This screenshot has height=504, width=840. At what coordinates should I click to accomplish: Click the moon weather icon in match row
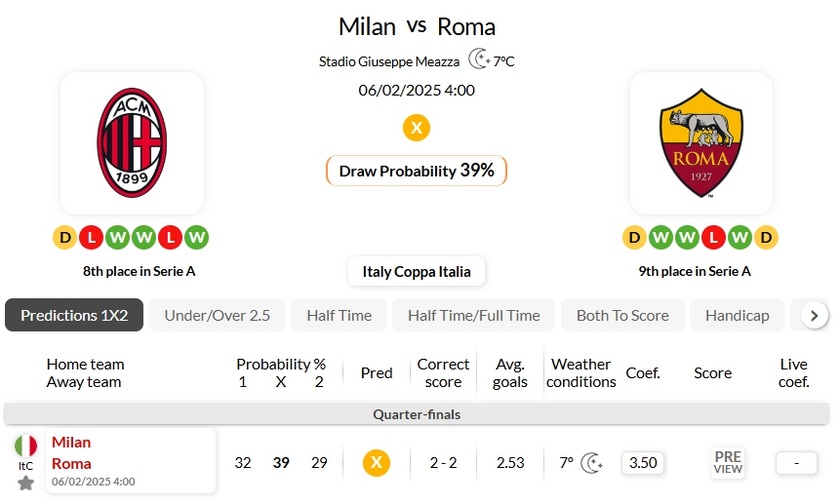coord(593,462)
